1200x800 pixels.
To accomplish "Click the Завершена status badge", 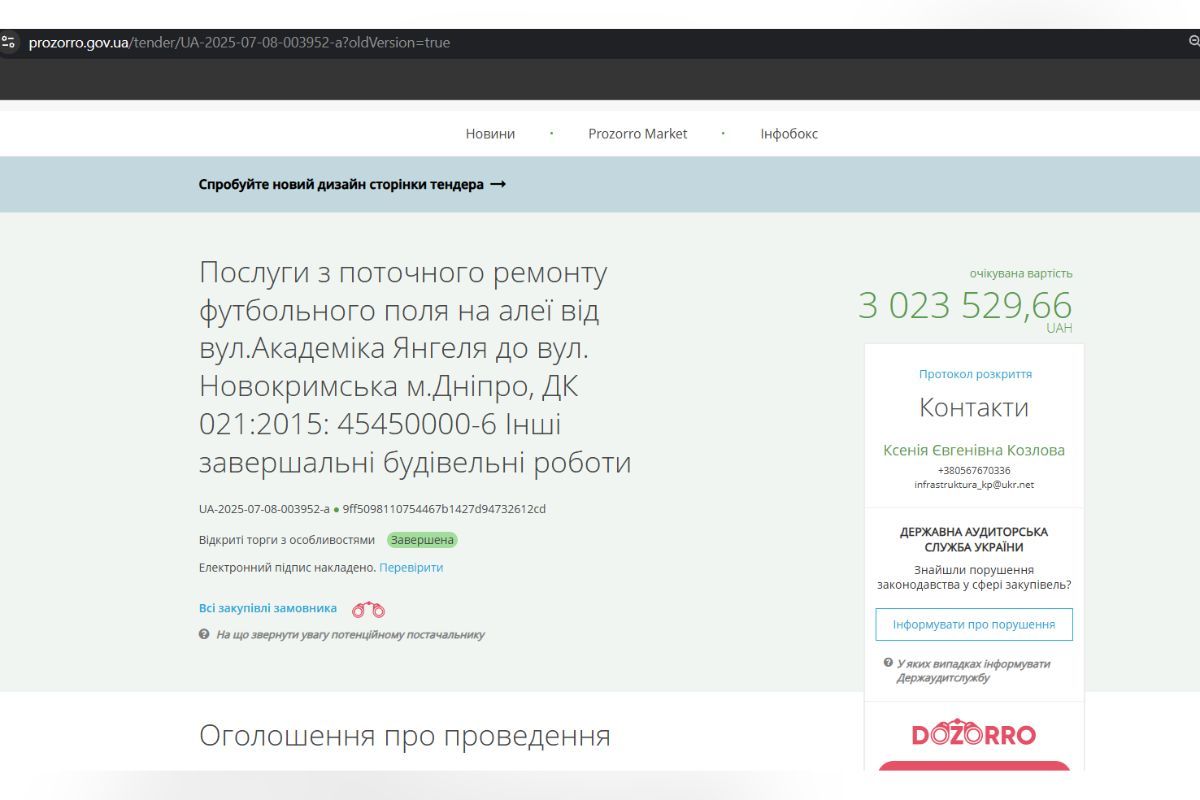I will tap(422, 540).
